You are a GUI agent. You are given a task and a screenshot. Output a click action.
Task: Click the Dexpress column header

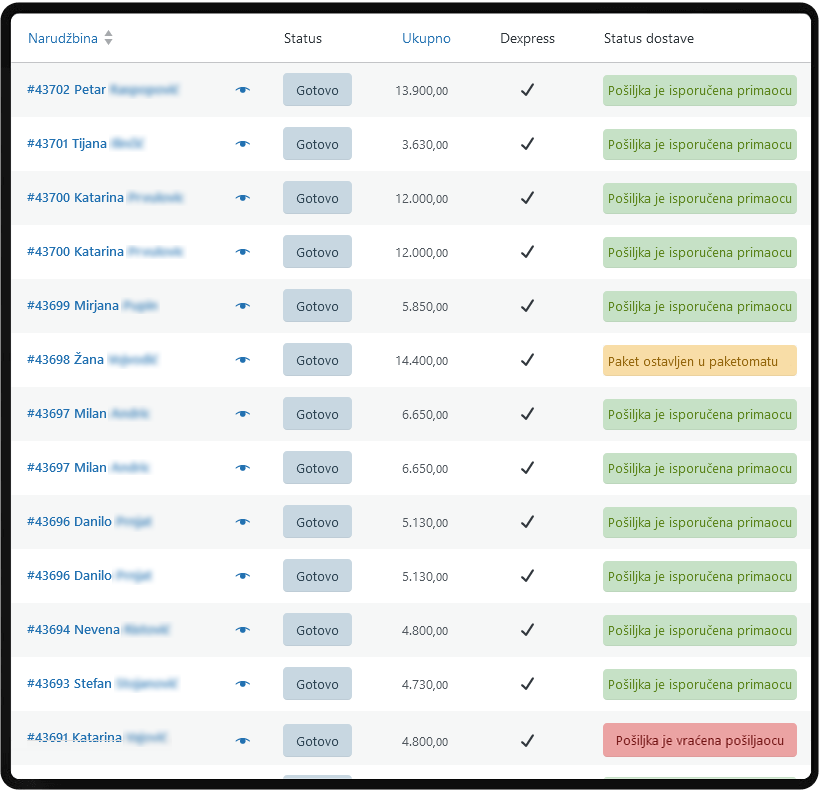tap(527, 38)
